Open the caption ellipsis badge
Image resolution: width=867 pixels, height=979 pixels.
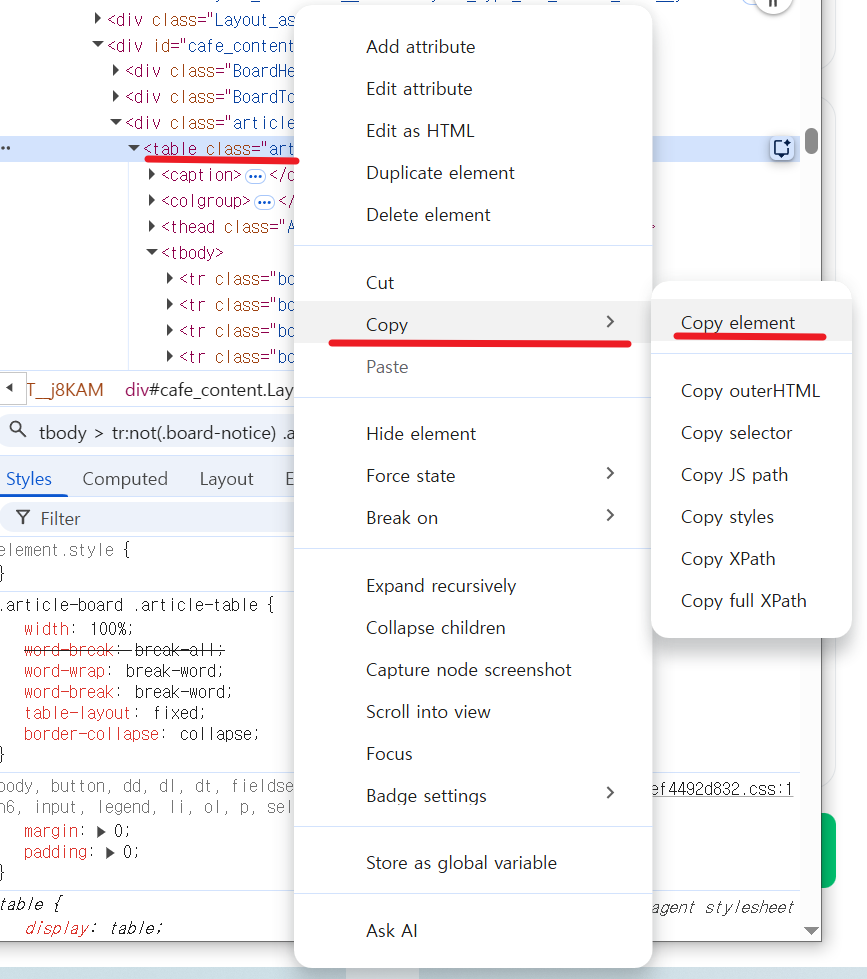[x=255, y=176]
